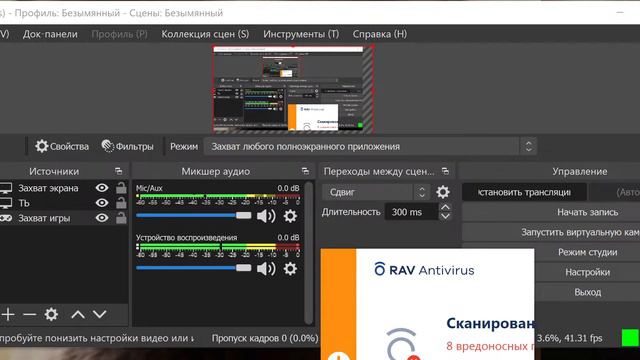
Task: Open the Коллекция сцен (S) menu
Action: 205,34
